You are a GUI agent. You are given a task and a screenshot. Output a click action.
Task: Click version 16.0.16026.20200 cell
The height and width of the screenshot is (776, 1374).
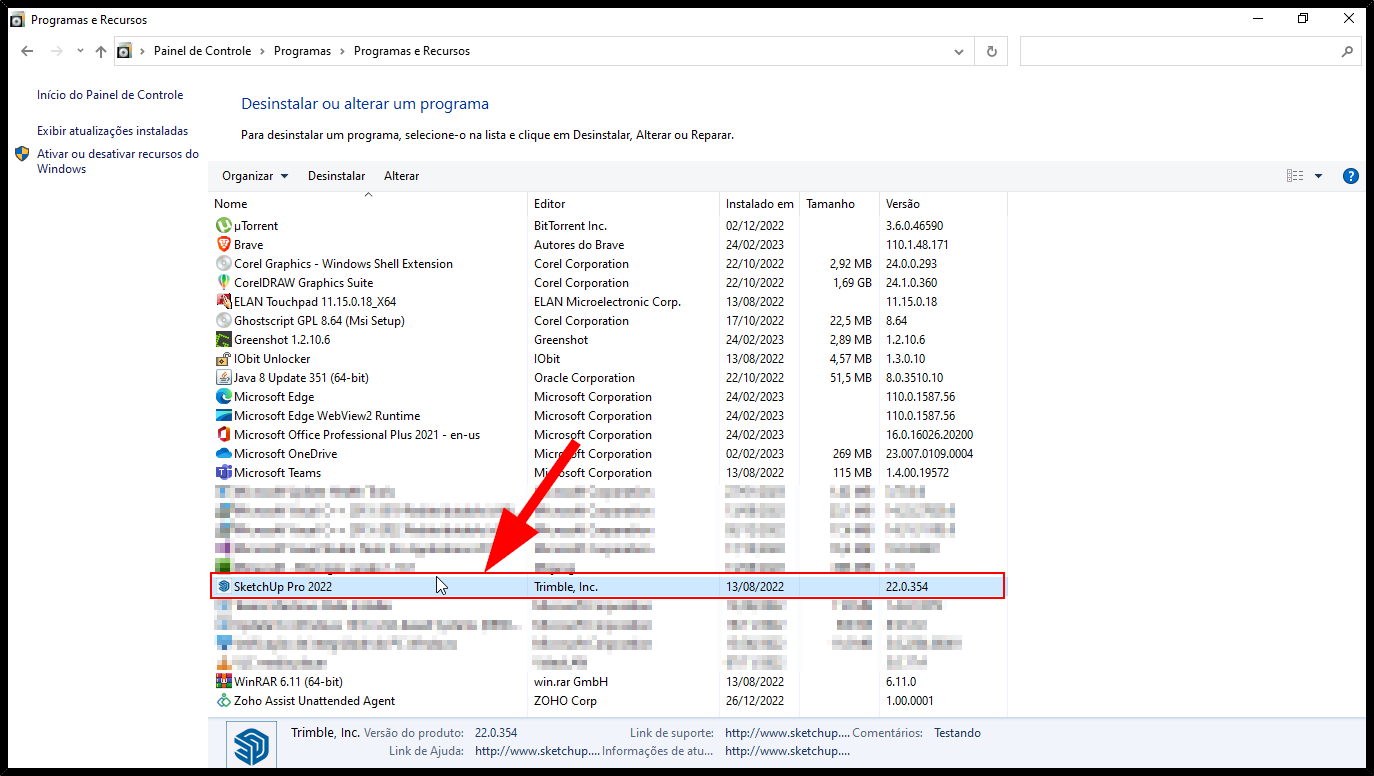pos(929,435)
